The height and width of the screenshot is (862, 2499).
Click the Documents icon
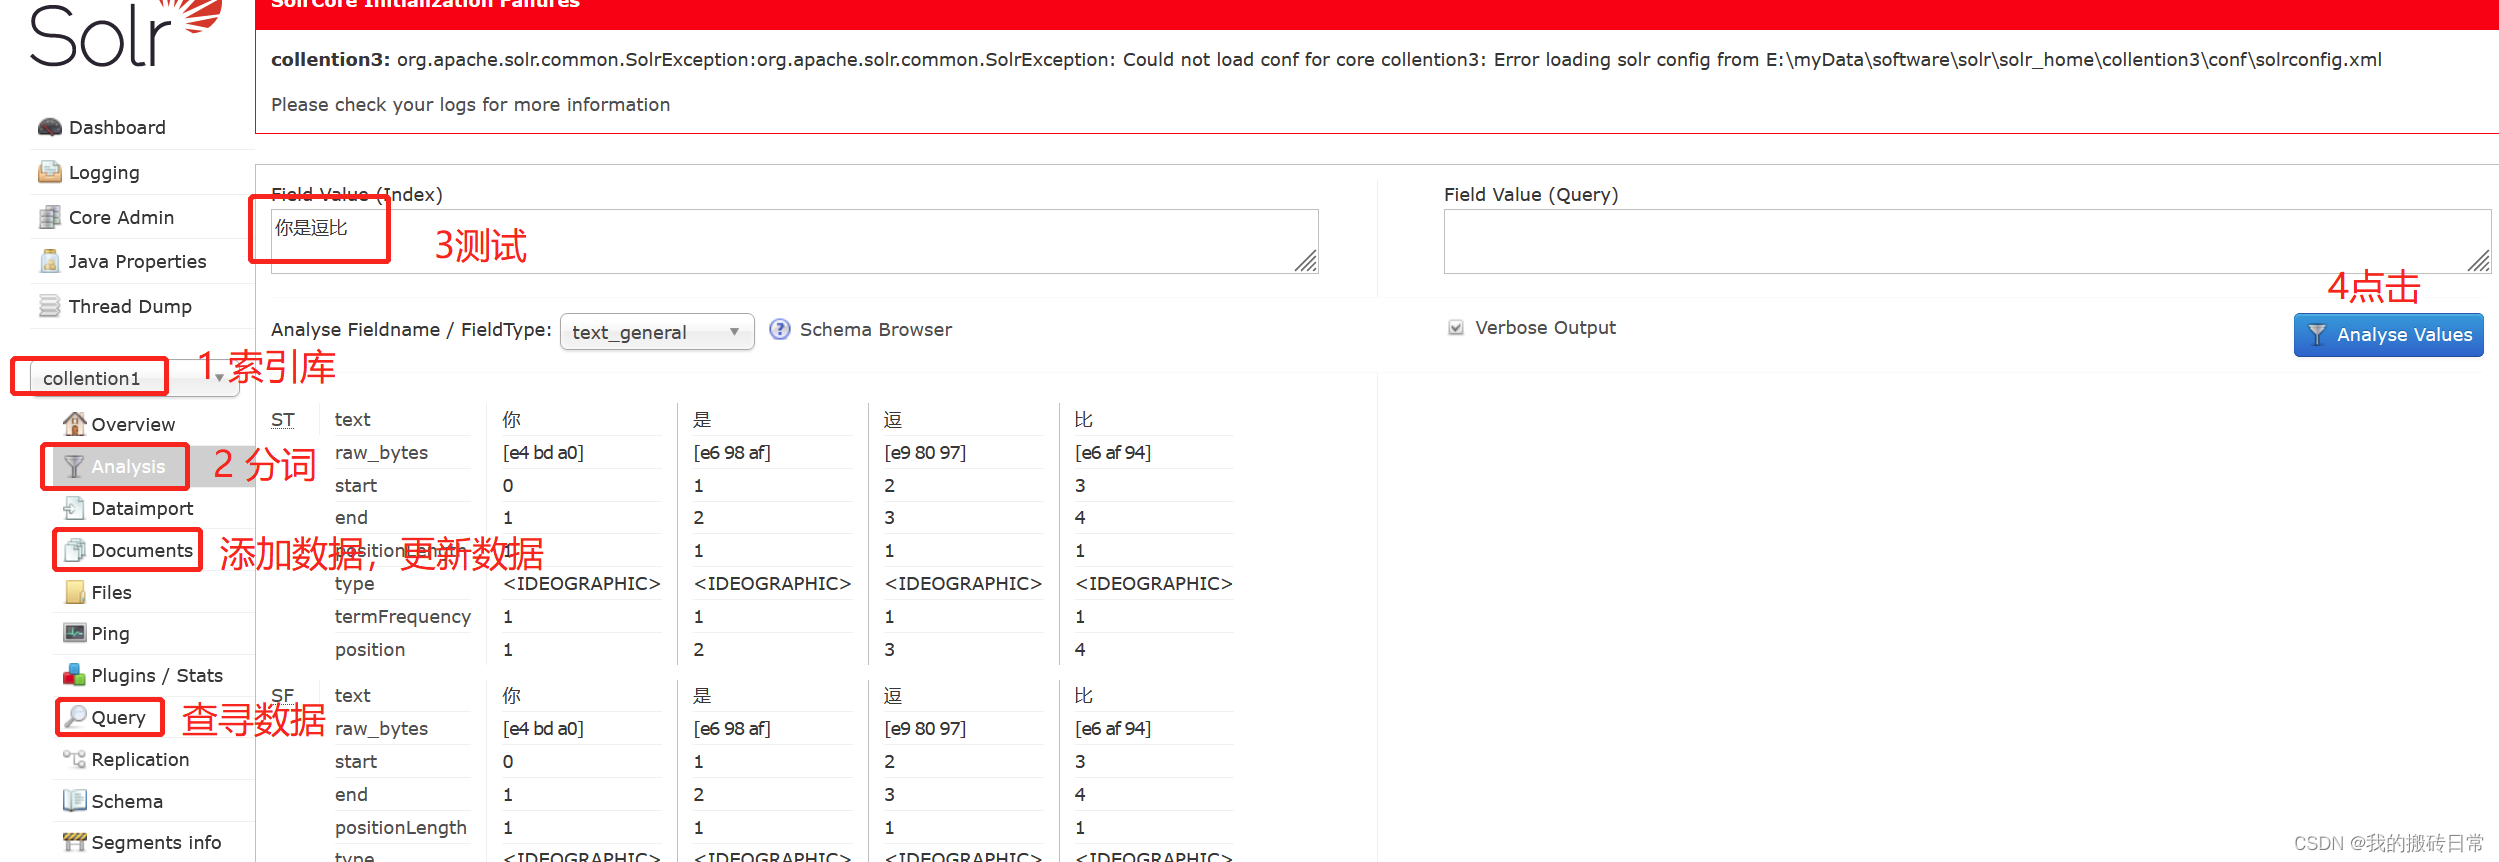pos(74,550)
